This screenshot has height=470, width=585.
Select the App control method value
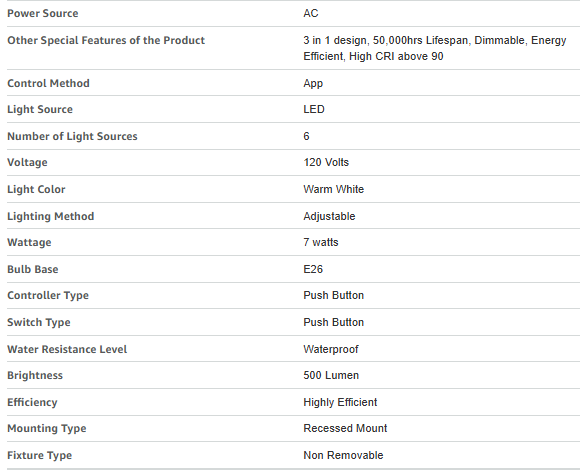313,84
